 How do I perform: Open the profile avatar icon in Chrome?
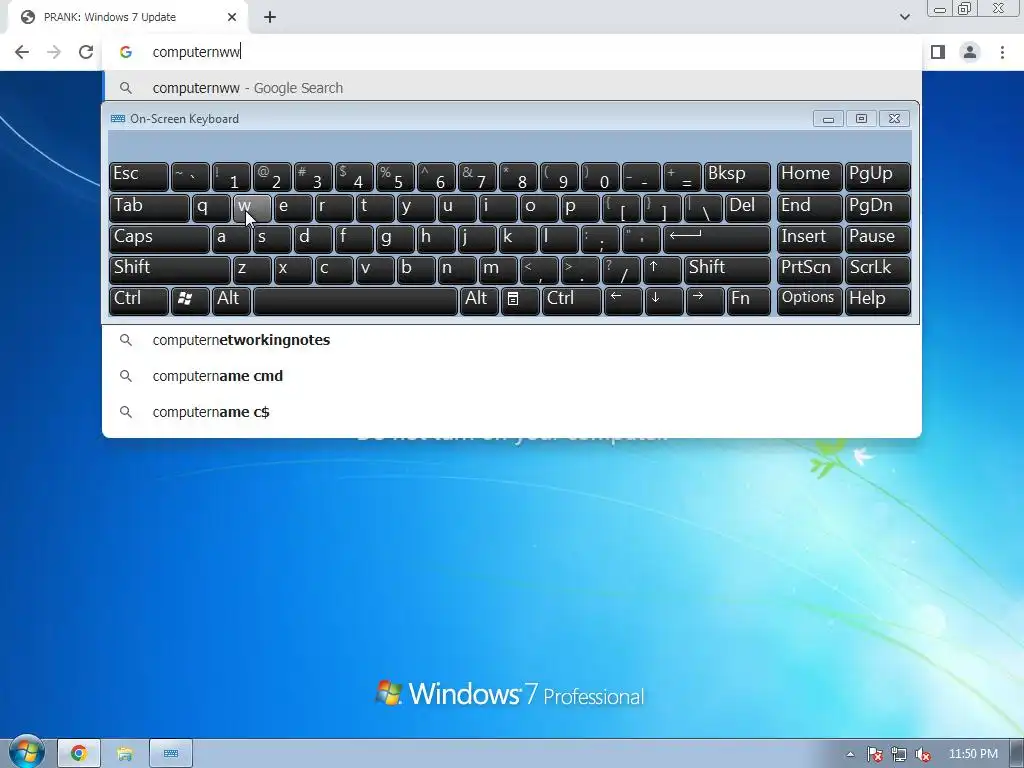pyautogui.click(x=970, y=52)
